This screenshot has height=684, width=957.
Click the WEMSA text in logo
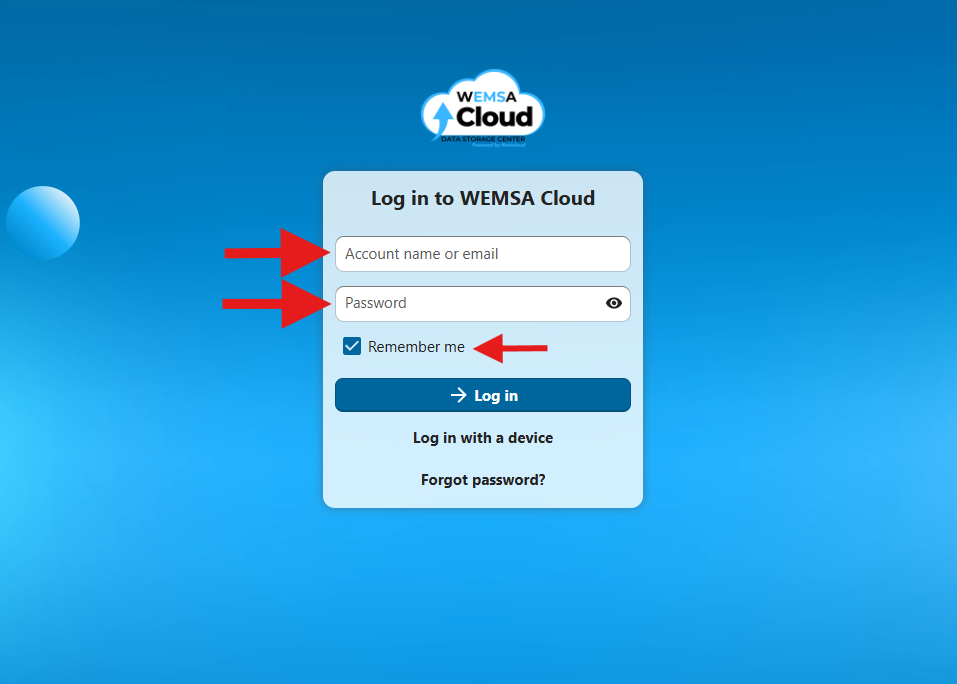[x=486, y=97]
